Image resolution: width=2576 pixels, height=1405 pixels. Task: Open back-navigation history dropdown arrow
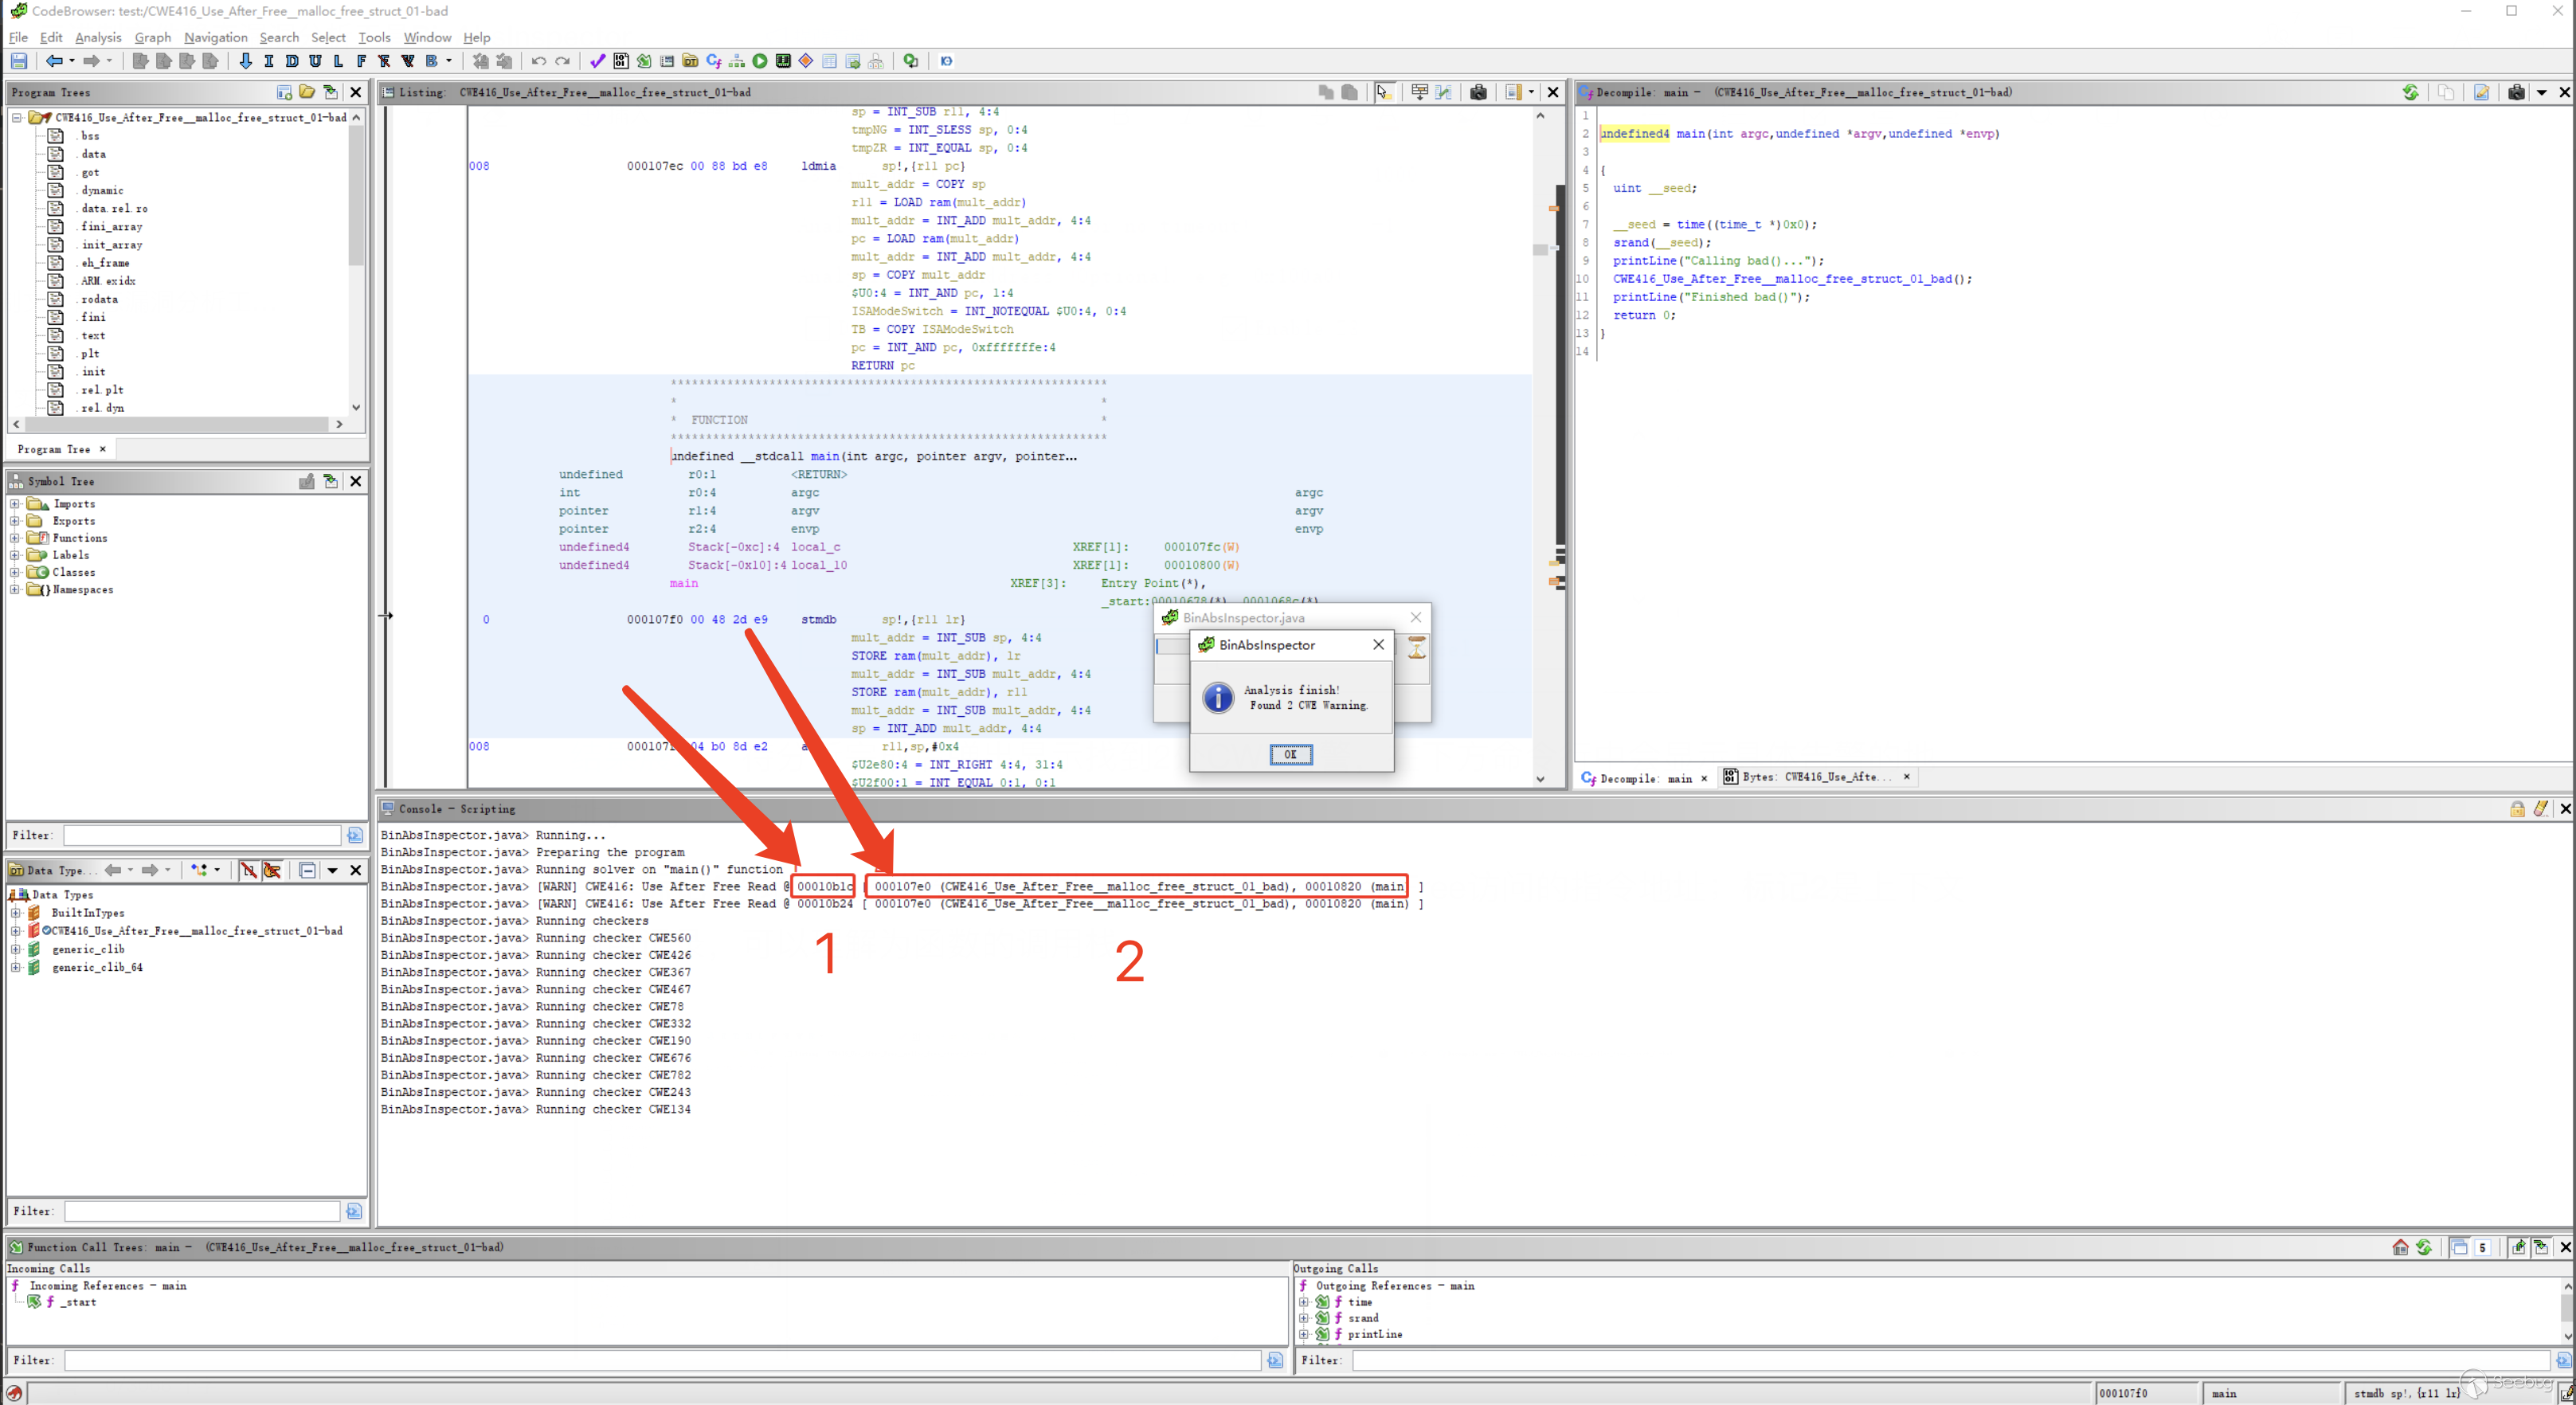coord(72,61)
